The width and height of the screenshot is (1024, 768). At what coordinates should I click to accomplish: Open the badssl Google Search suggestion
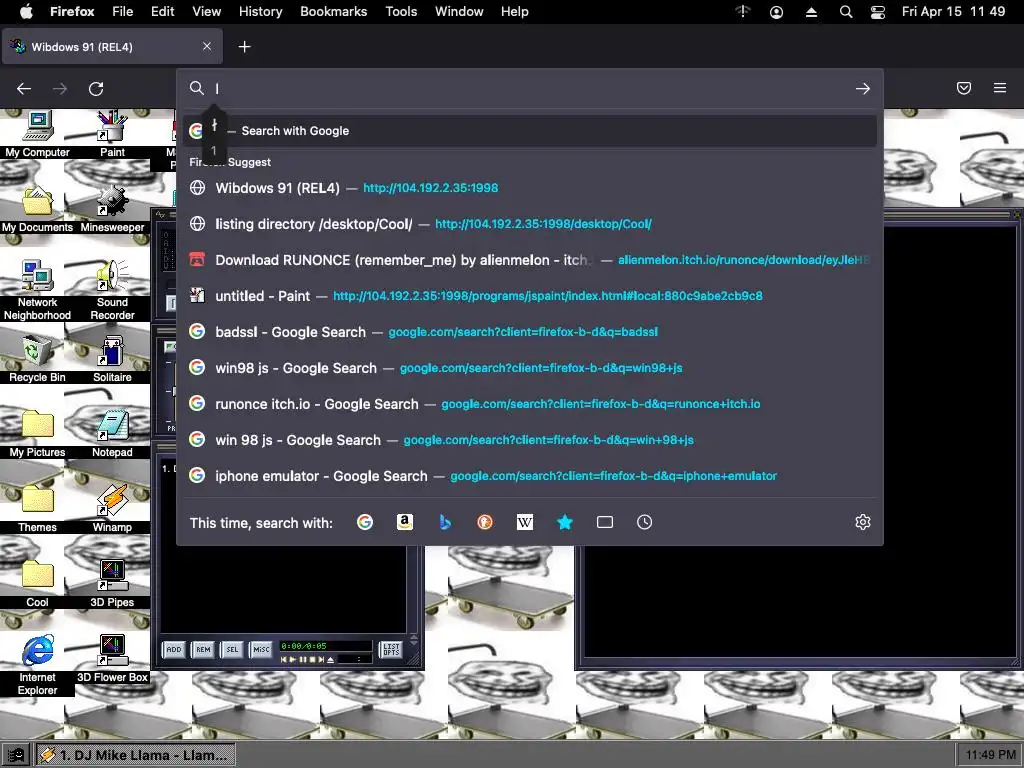point(530,332)
